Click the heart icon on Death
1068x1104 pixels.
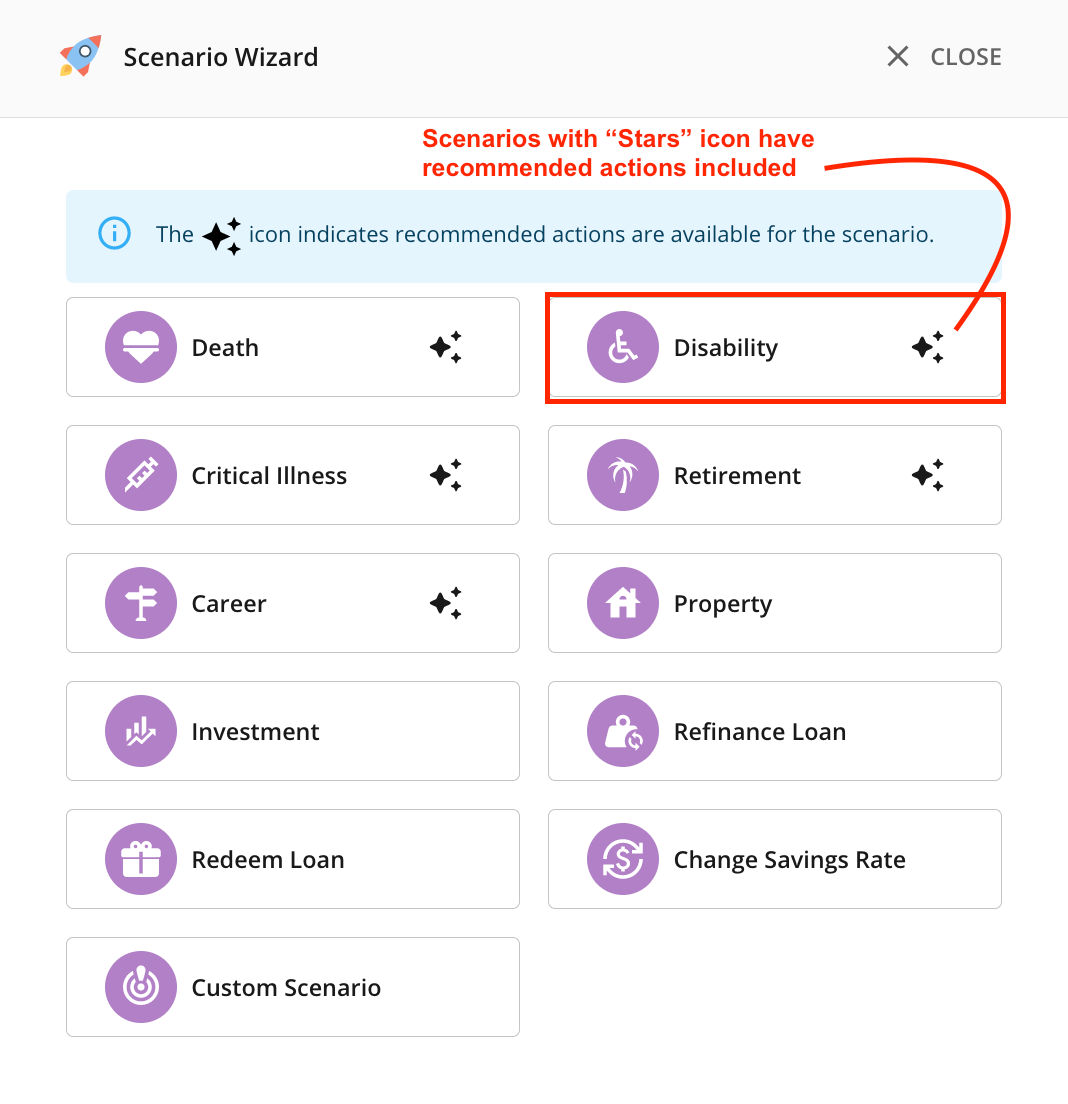pos(141,347)
